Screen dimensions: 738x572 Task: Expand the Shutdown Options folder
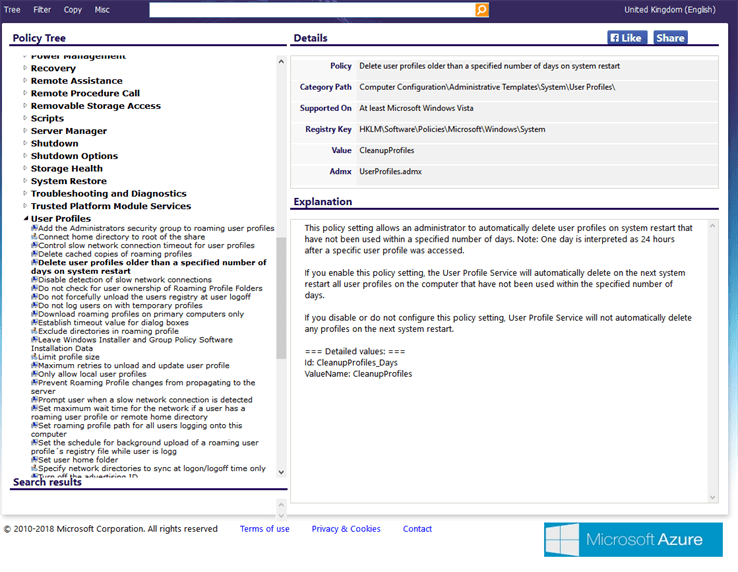point(25,155)
